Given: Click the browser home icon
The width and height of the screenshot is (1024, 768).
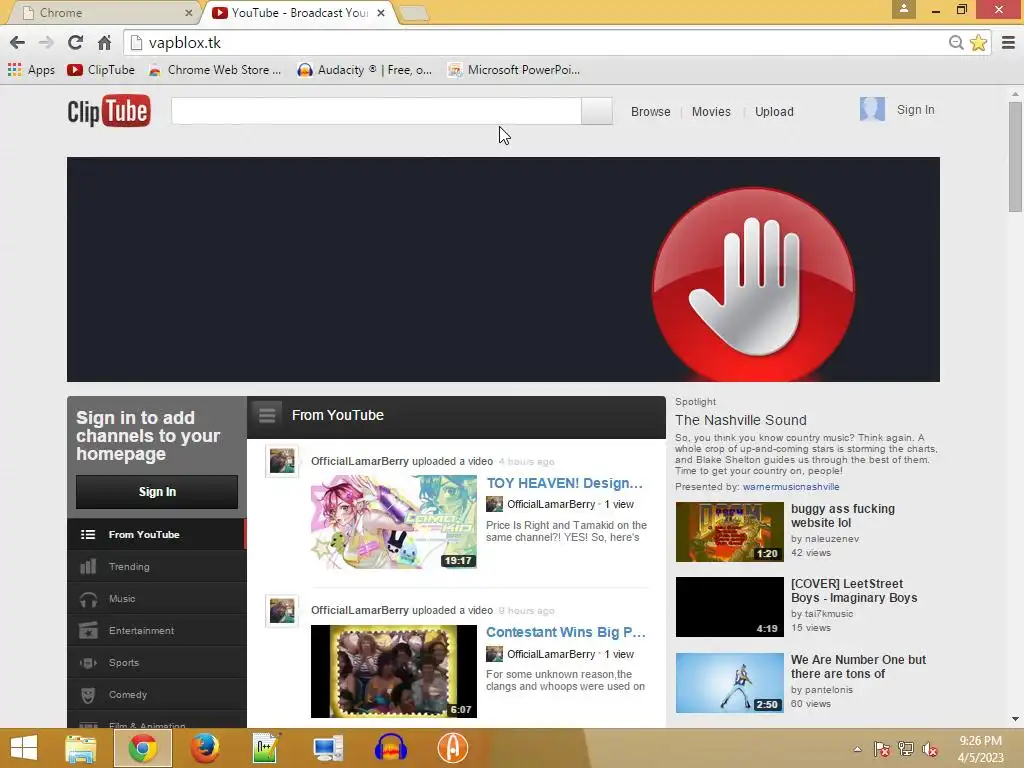Looking at the screenshot, I should (x=104, y=42).
